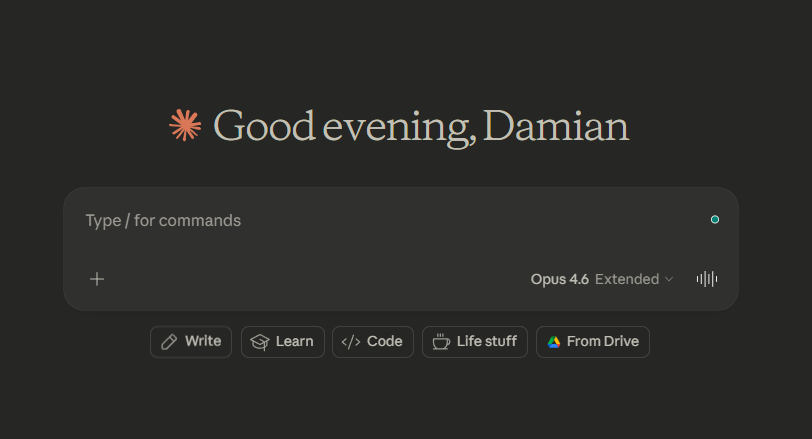Click the teal status dot
Screen dimensions: 812x439
715,220
